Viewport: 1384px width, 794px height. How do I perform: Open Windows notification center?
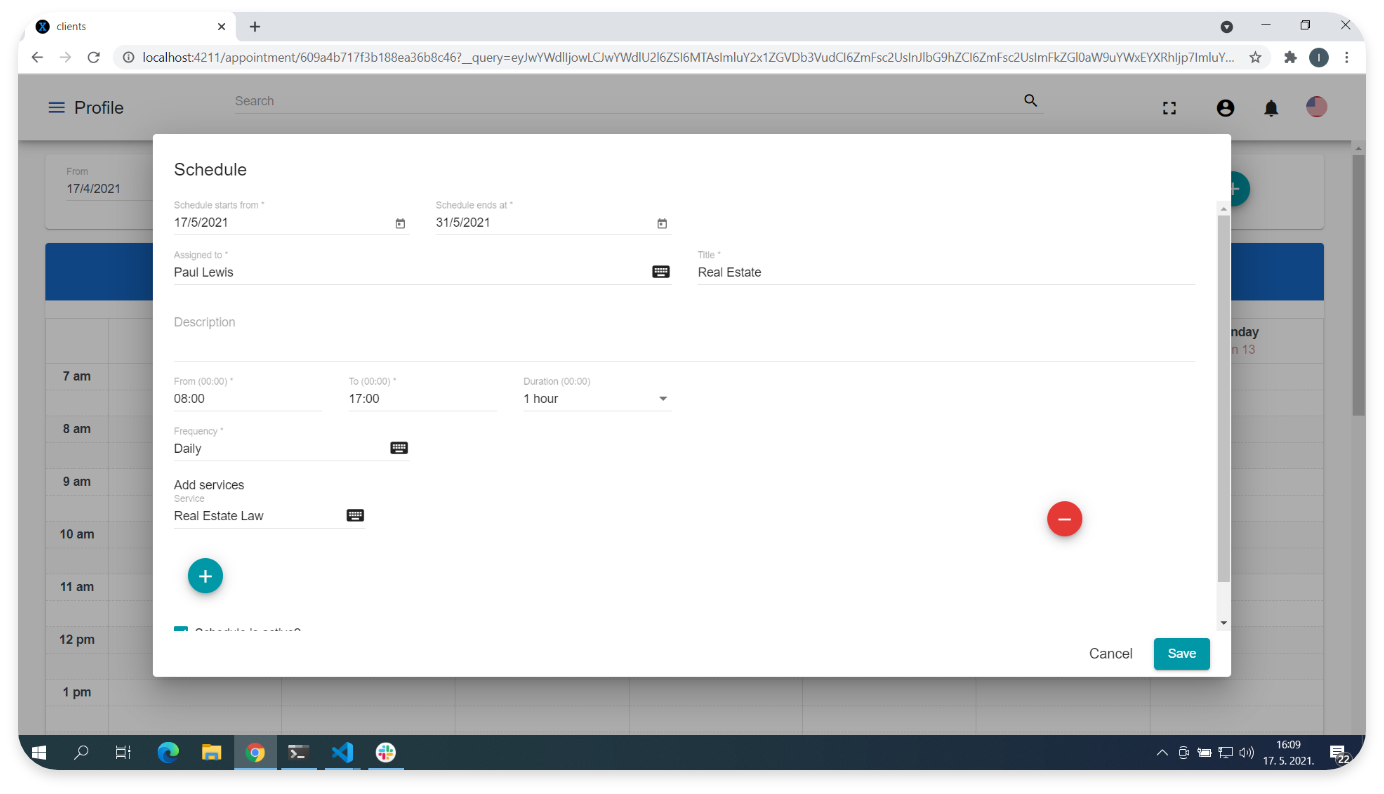click(x=1338, y=753)
